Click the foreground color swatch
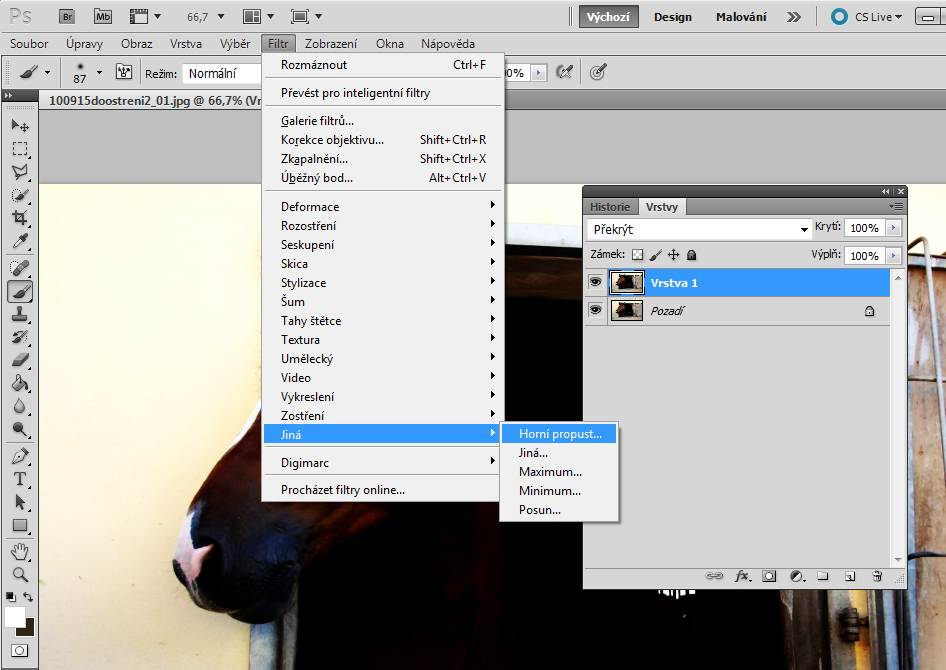 (x=14, y=617)
